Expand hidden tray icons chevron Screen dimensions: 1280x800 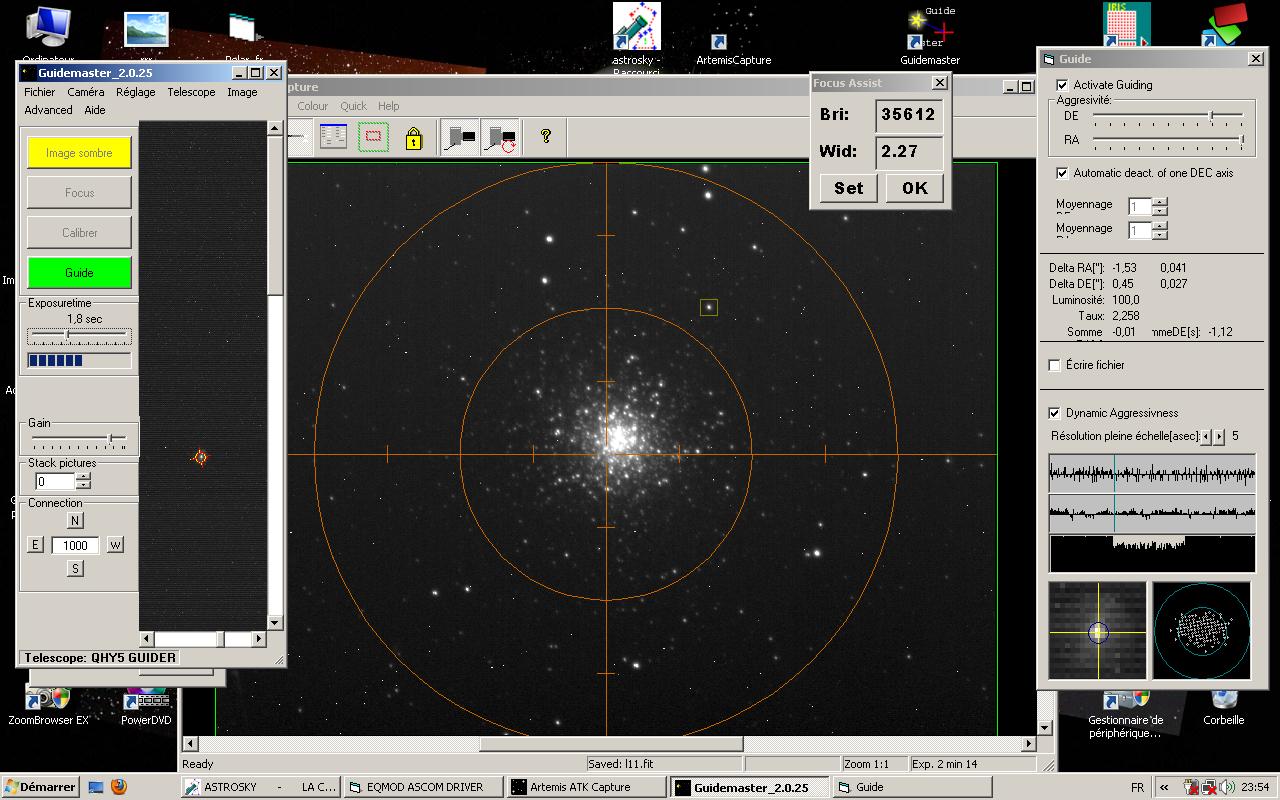click(x=1165, y=787)
